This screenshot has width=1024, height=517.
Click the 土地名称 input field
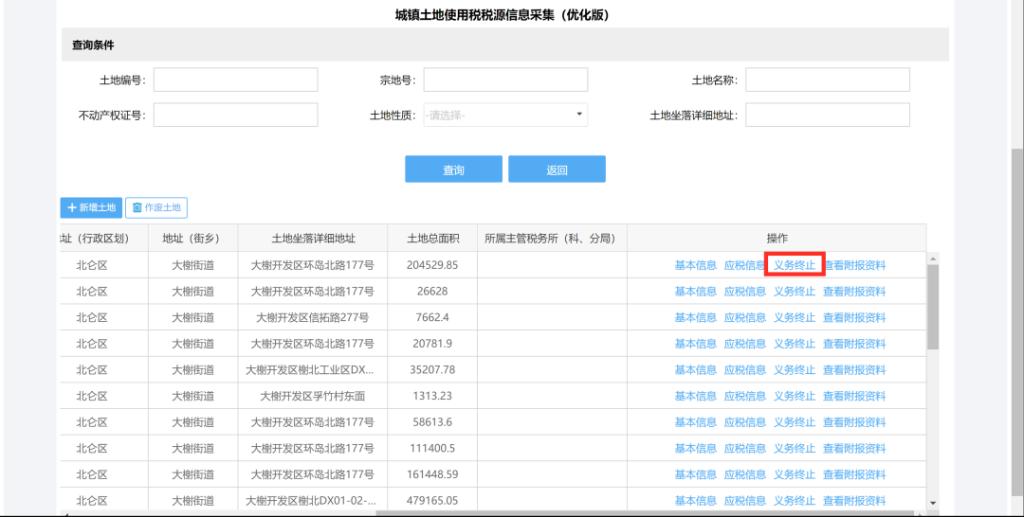827,80
